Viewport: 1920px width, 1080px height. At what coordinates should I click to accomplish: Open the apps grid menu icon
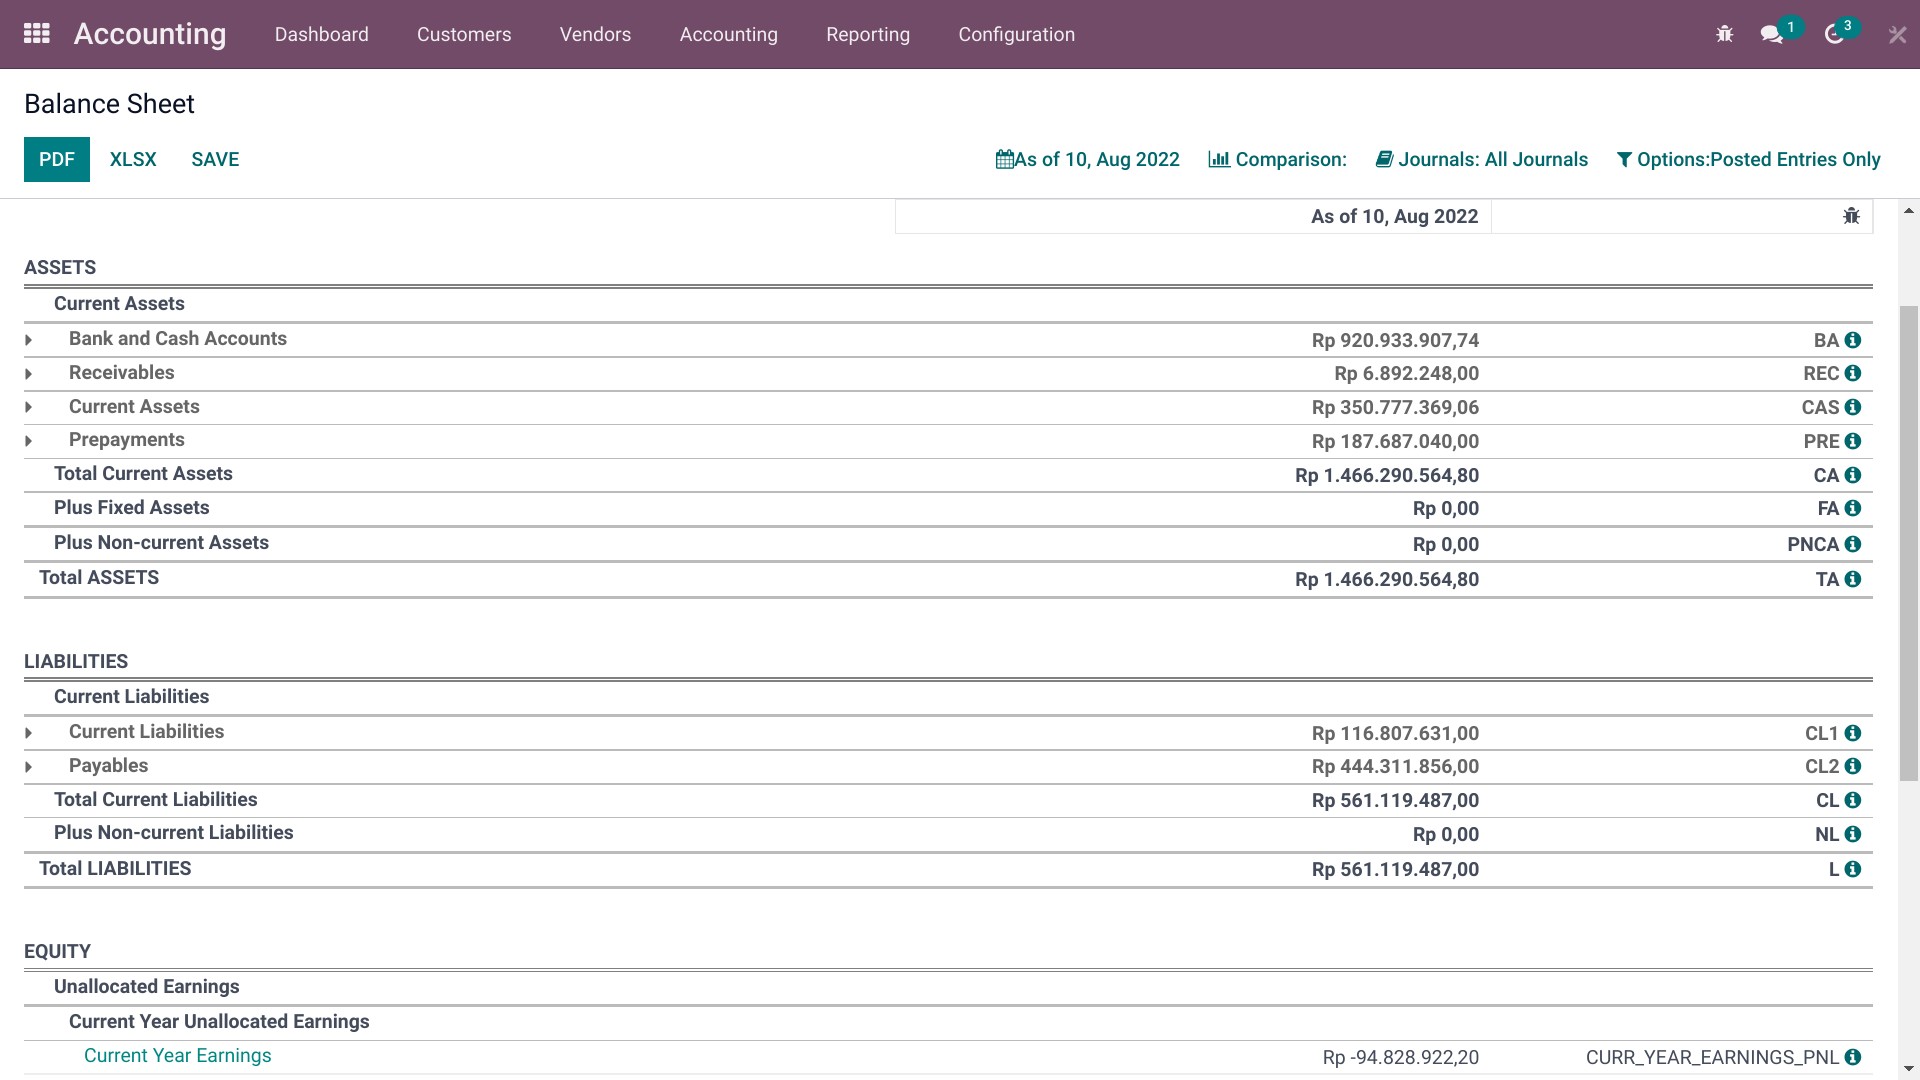37,34
